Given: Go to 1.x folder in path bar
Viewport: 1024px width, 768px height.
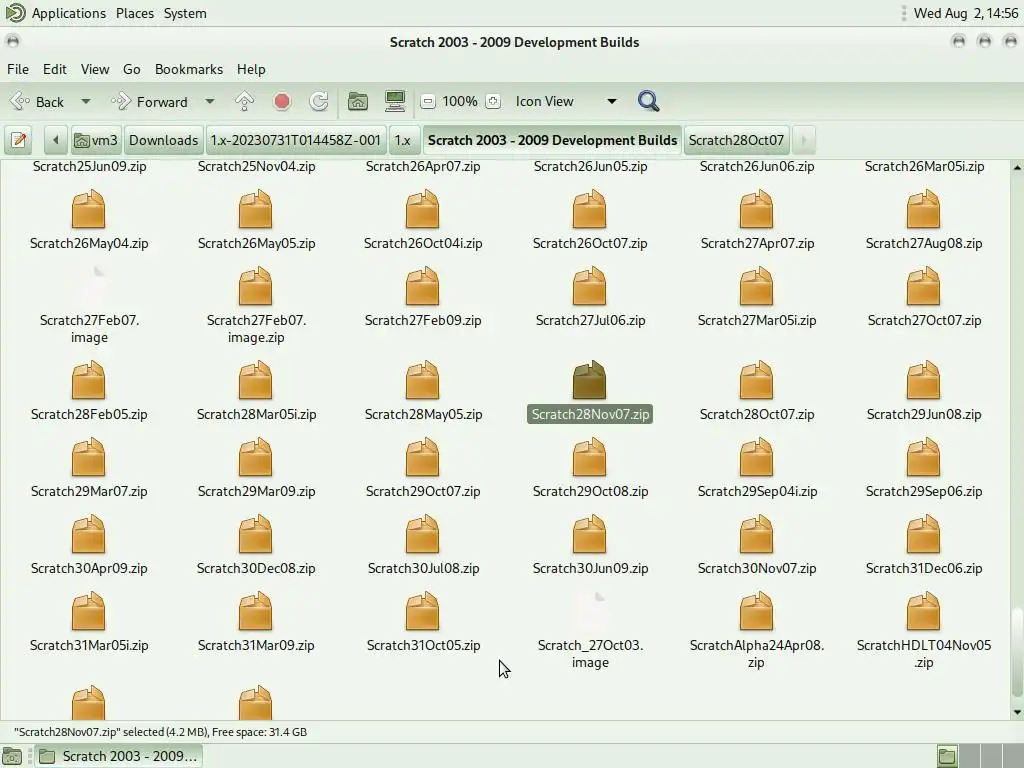Looking at the screenshot, I should click(403, 140).
